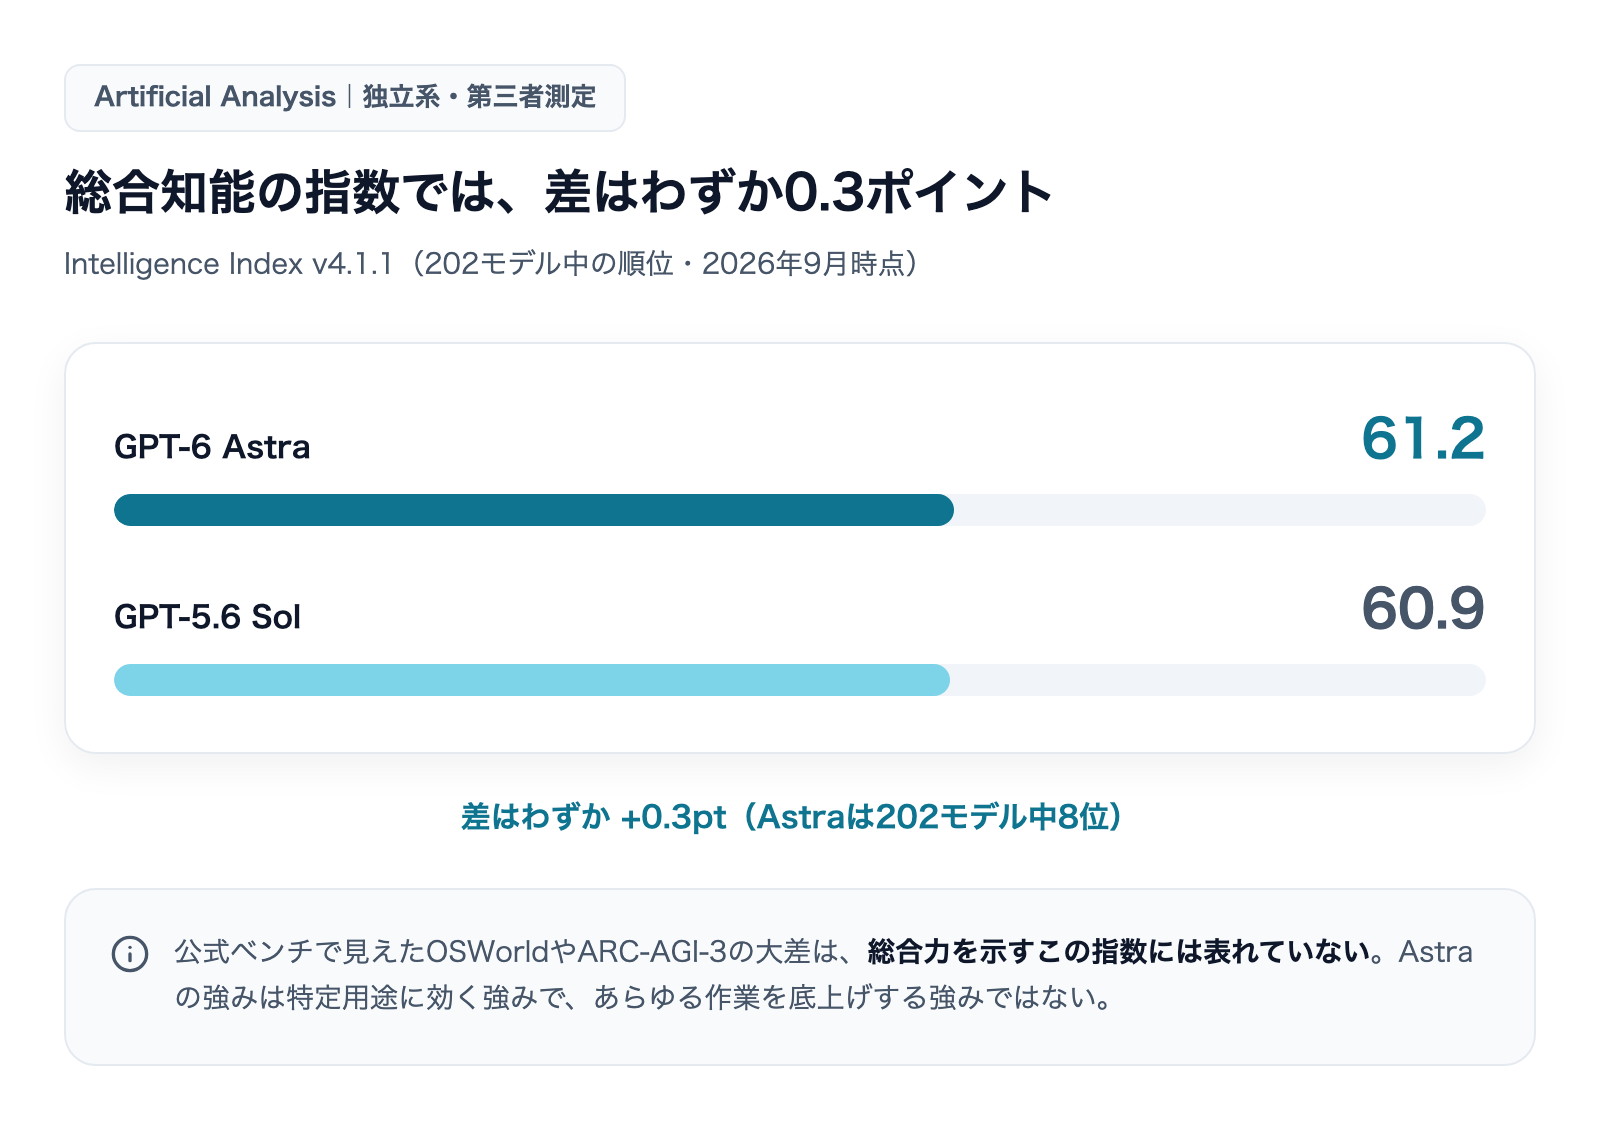Click the 60.9 score value
Screen dimensions: 1600x1130
[x=1423, y=608]
